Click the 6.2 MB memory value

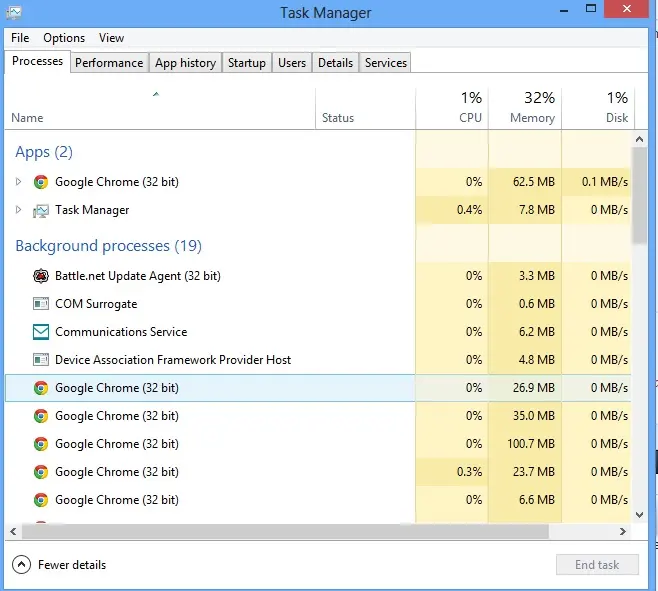(x=537, y=332)
